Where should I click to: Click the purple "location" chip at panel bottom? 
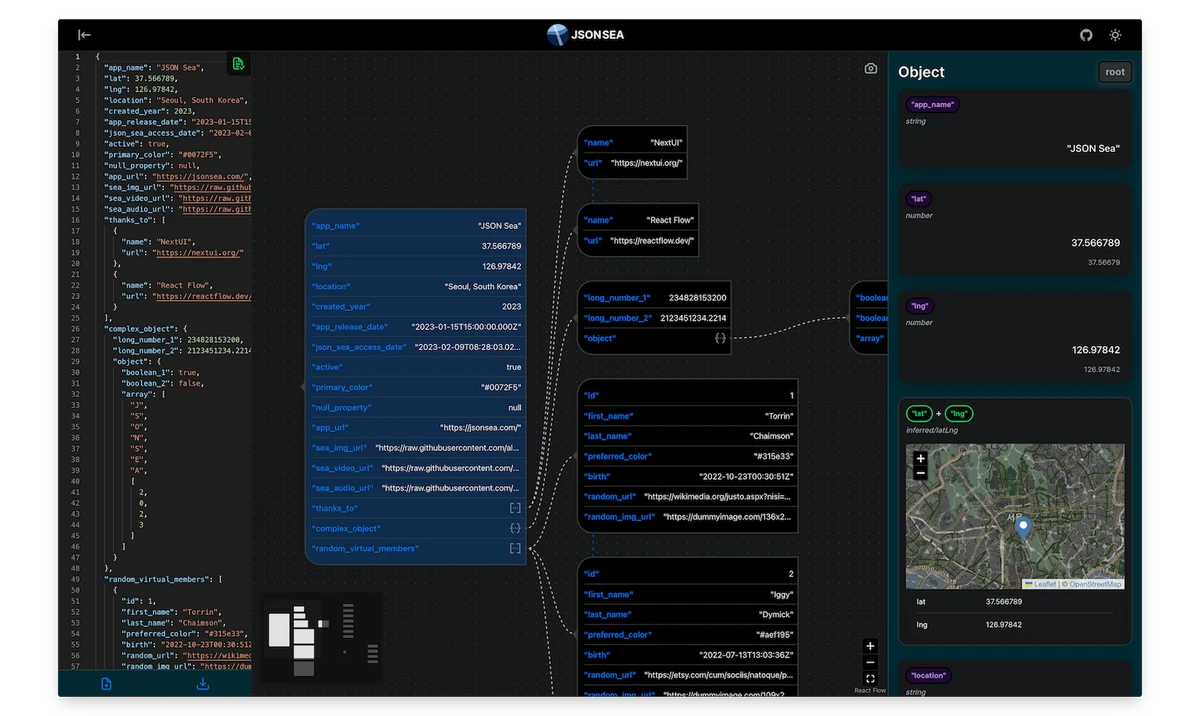pyautogui.click(x=928, y=675)
